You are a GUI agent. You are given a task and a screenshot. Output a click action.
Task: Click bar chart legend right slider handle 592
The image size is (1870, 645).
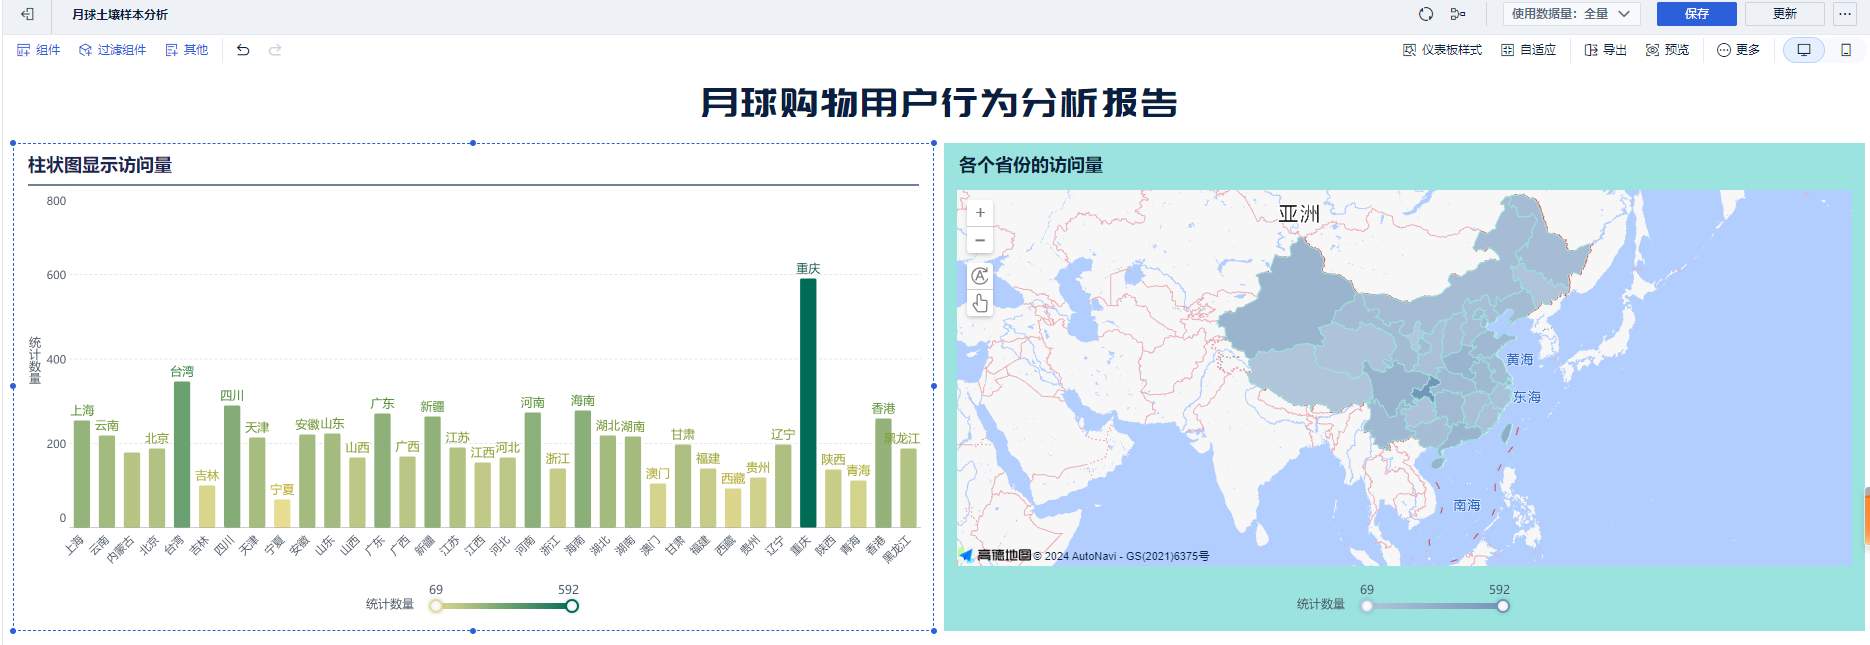click(x=572, y=606)
